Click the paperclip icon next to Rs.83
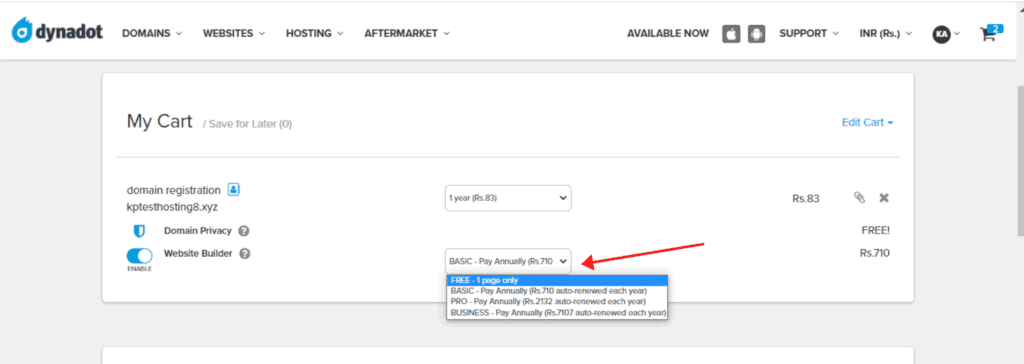This screenshot has height=364, width=1024. (x=859, y=197)
